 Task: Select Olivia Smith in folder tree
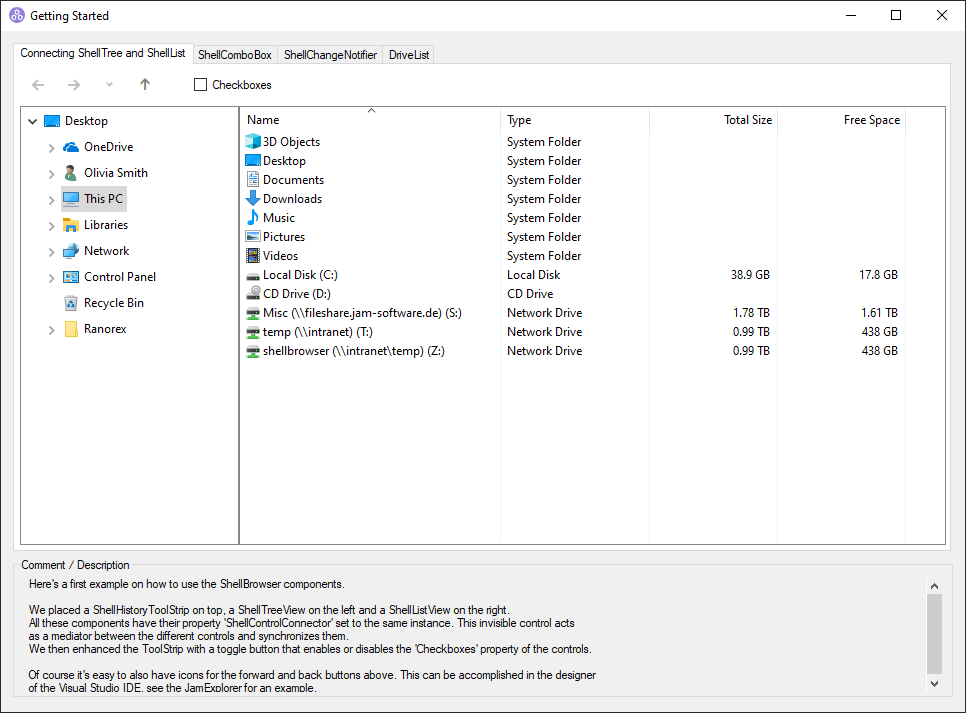pos(115,173)
